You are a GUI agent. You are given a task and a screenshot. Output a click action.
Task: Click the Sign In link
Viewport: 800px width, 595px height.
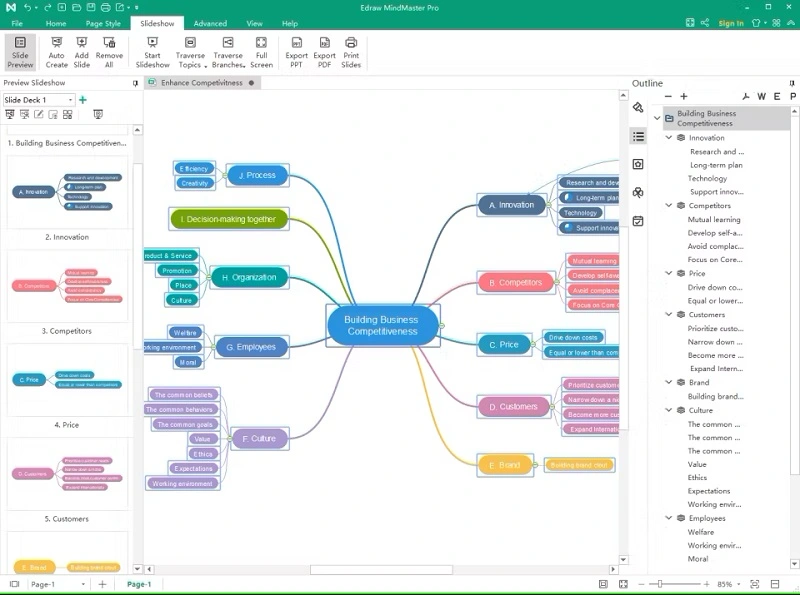point(731,23)
